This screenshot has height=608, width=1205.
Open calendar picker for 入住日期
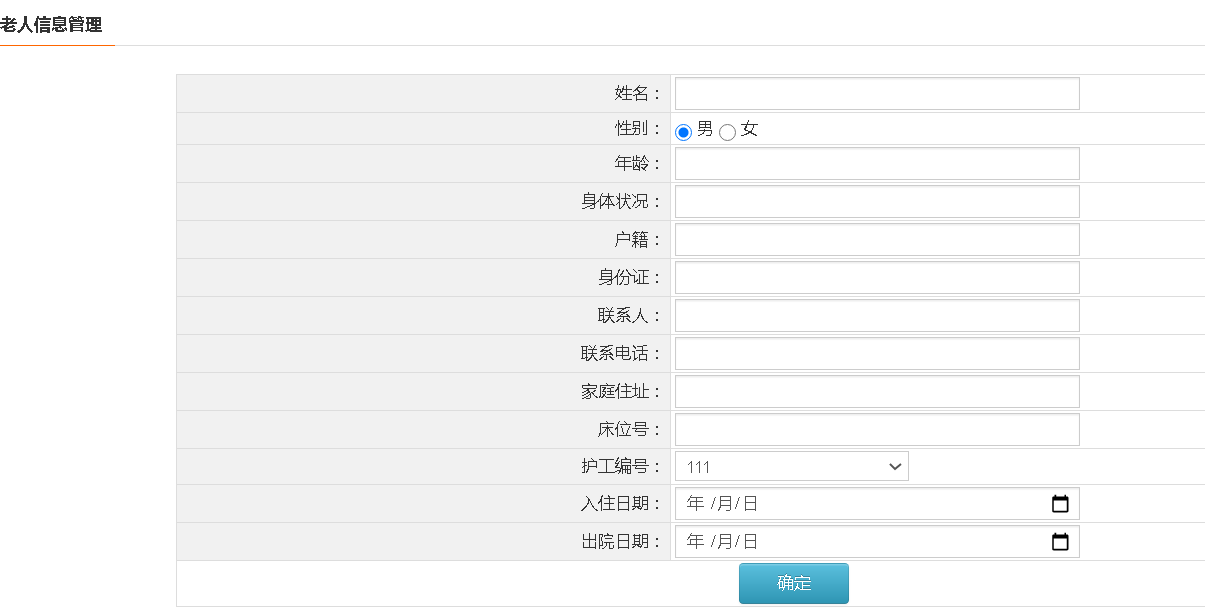click(x=1060, y=504)
